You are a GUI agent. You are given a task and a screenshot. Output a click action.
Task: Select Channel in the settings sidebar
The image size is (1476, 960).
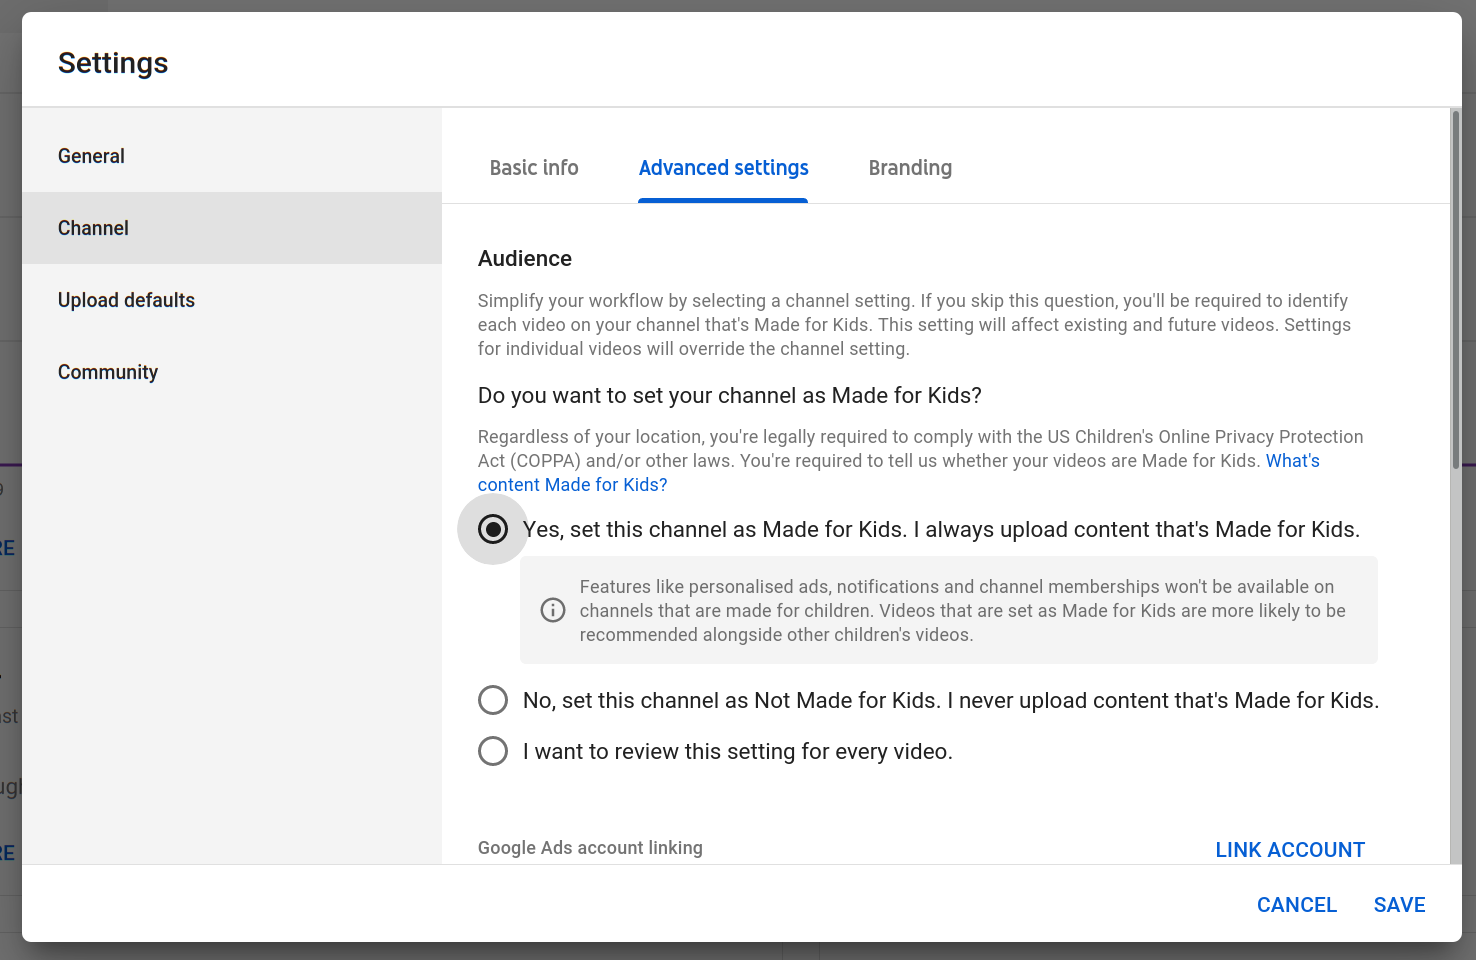[x=93, y=228]
